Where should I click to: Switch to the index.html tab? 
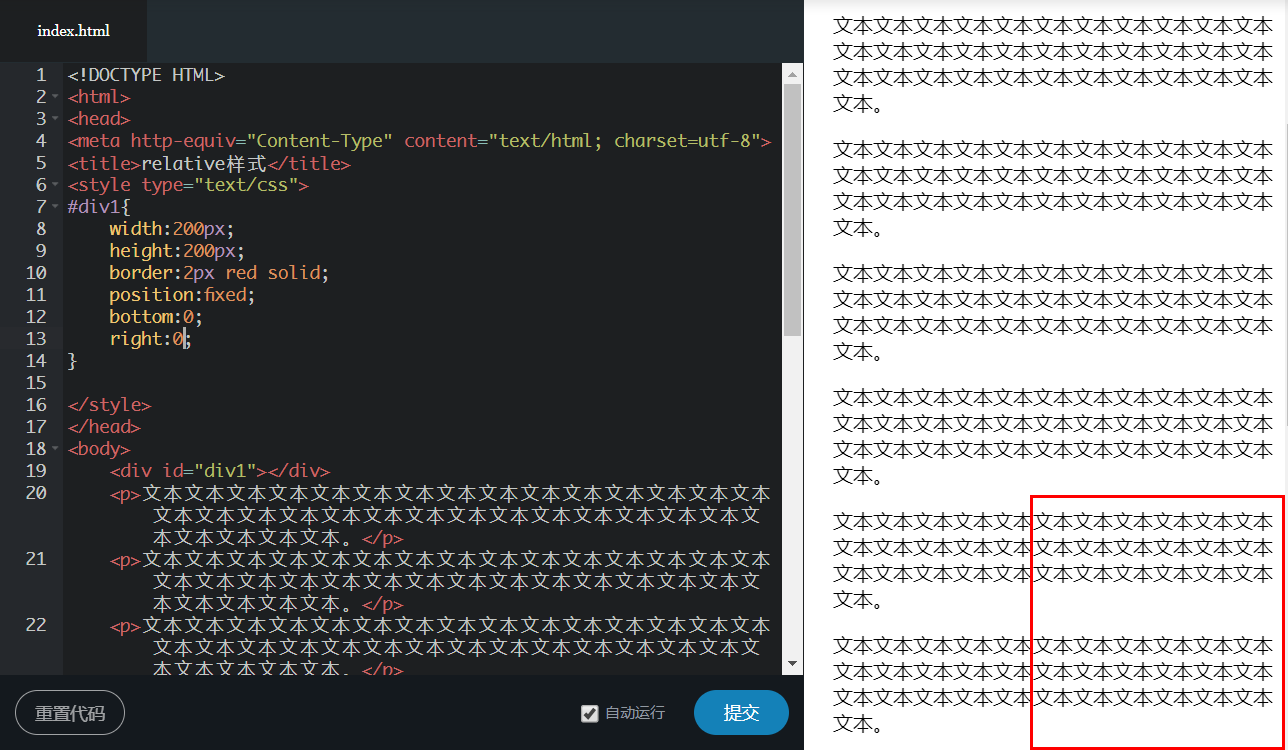[73, 31]
